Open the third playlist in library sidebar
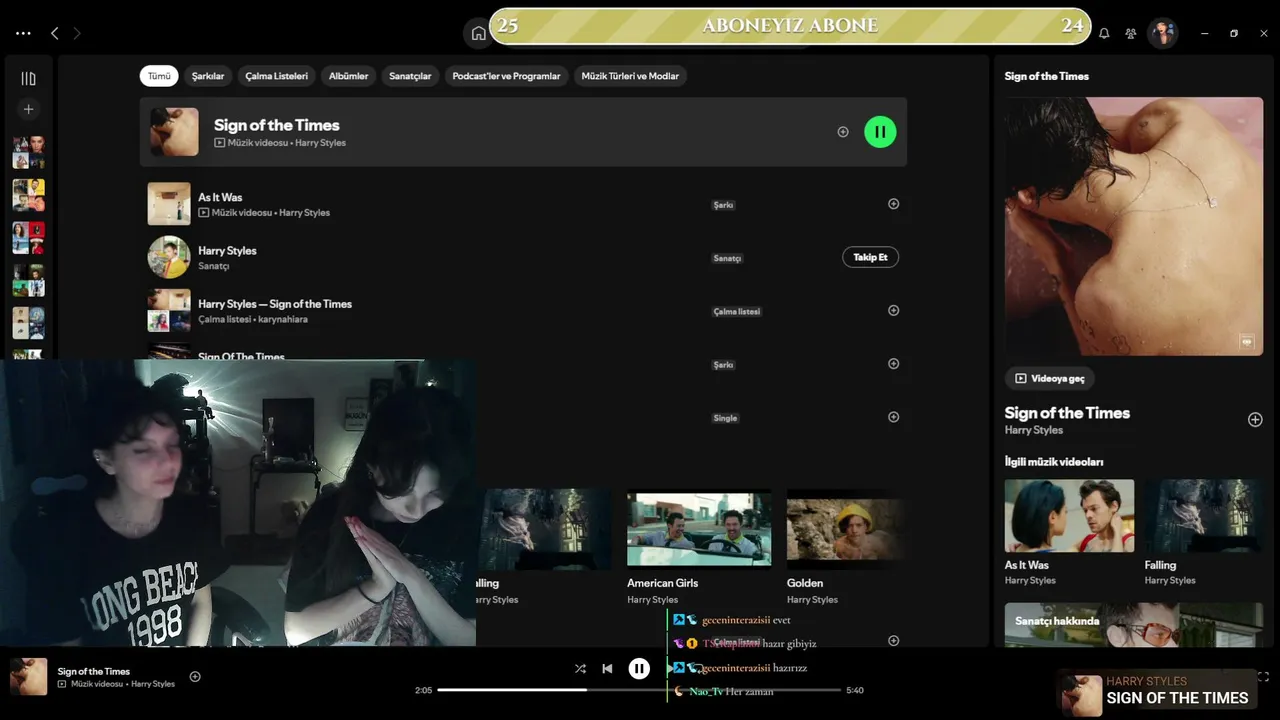The width and height of the screenshot is (1280, 720). (28, 238)
